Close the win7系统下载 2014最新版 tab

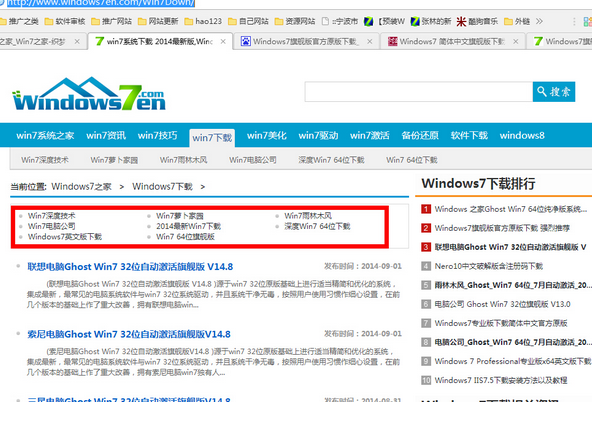click(223, 41)
